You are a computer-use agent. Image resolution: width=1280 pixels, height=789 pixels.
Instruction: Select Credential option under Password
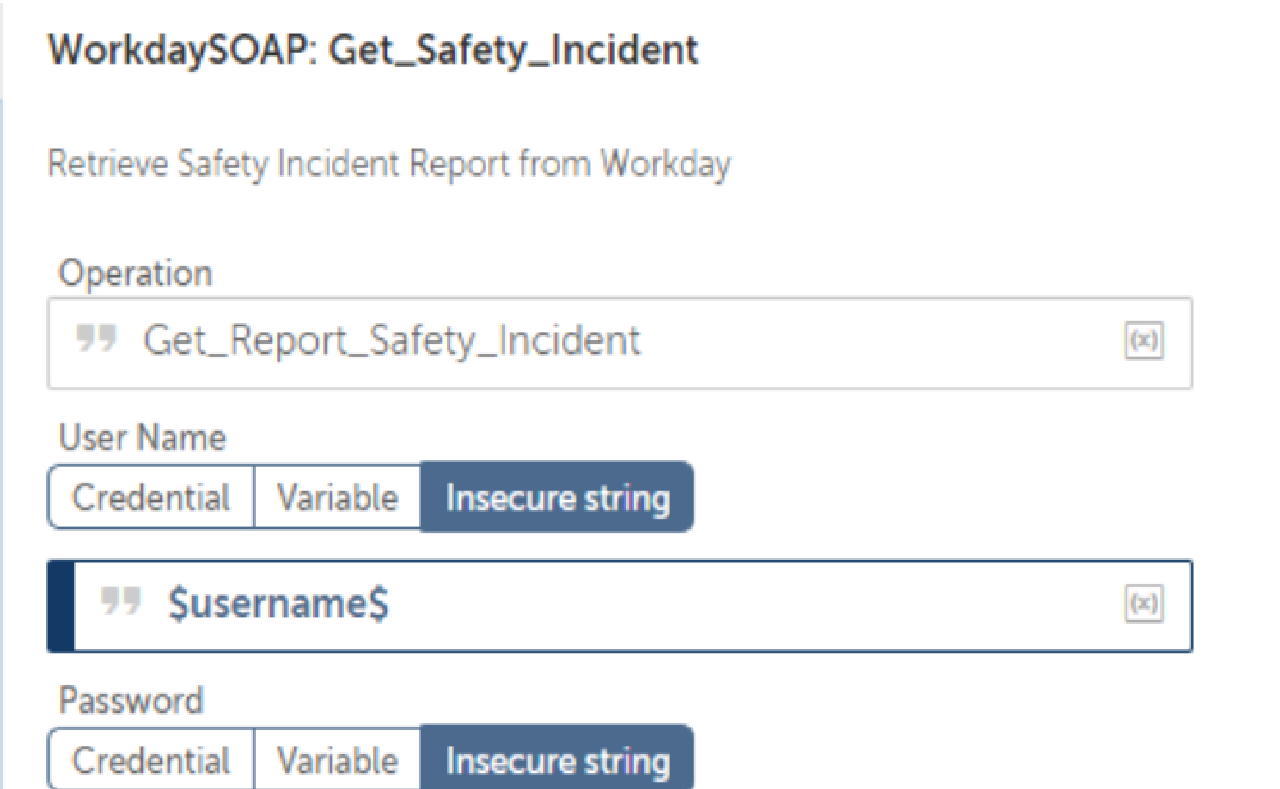tap(151, 761)
